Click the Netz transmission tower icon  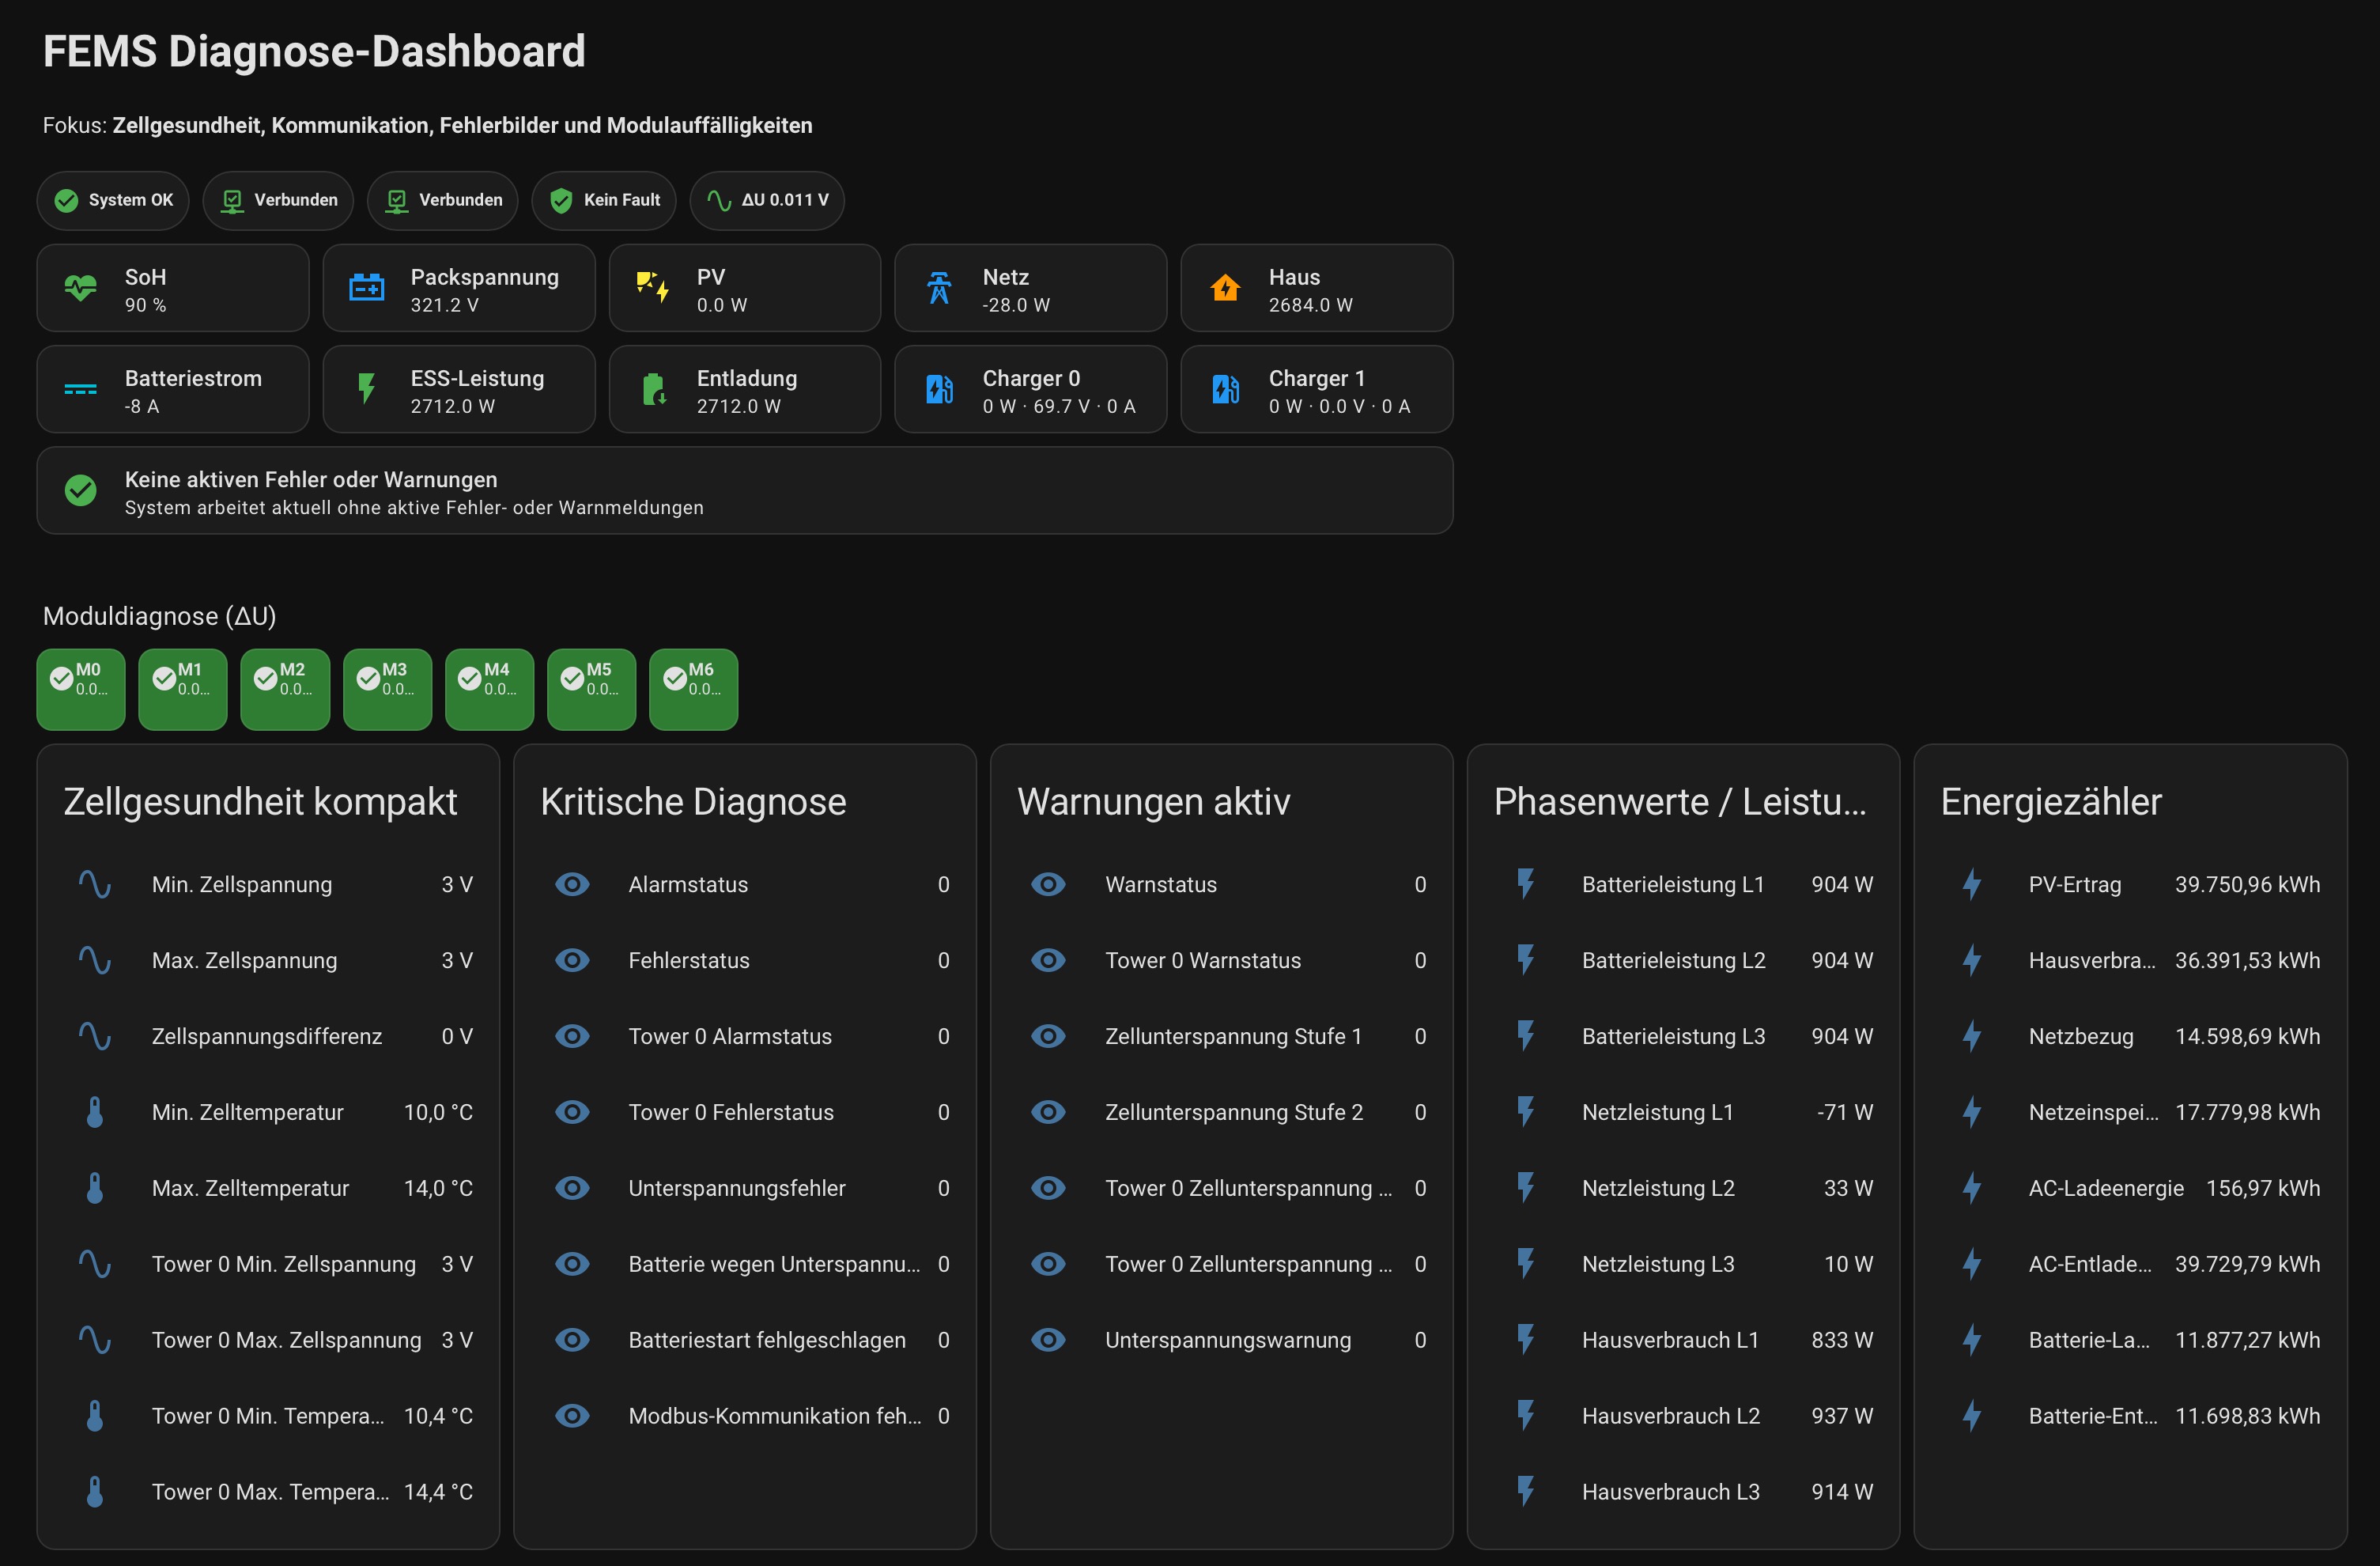938,289
